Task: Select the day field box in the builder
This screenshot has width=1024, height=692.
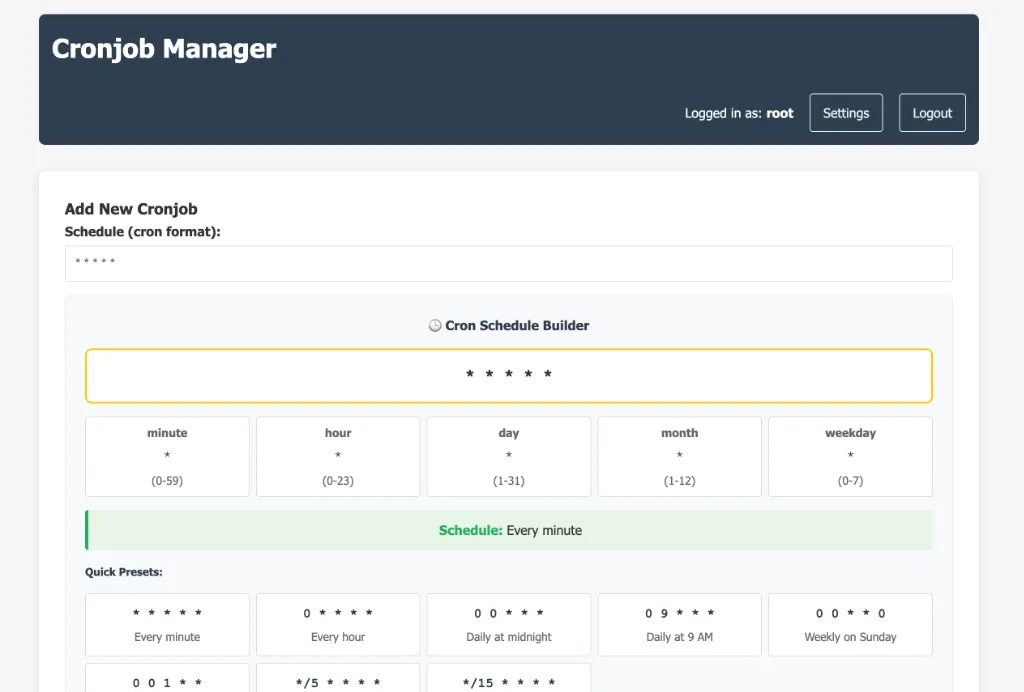Action: click(508, 456)
